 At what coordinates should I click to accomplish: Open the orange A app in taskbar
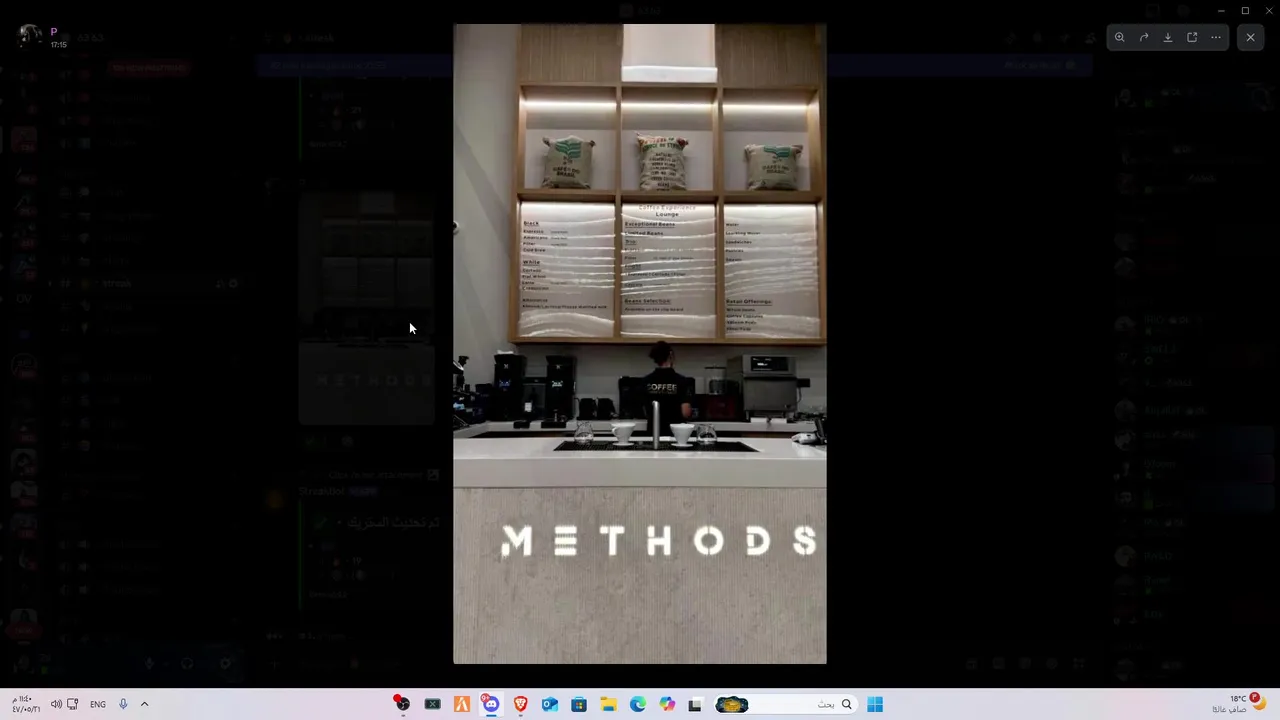click(x=461, y=704)
